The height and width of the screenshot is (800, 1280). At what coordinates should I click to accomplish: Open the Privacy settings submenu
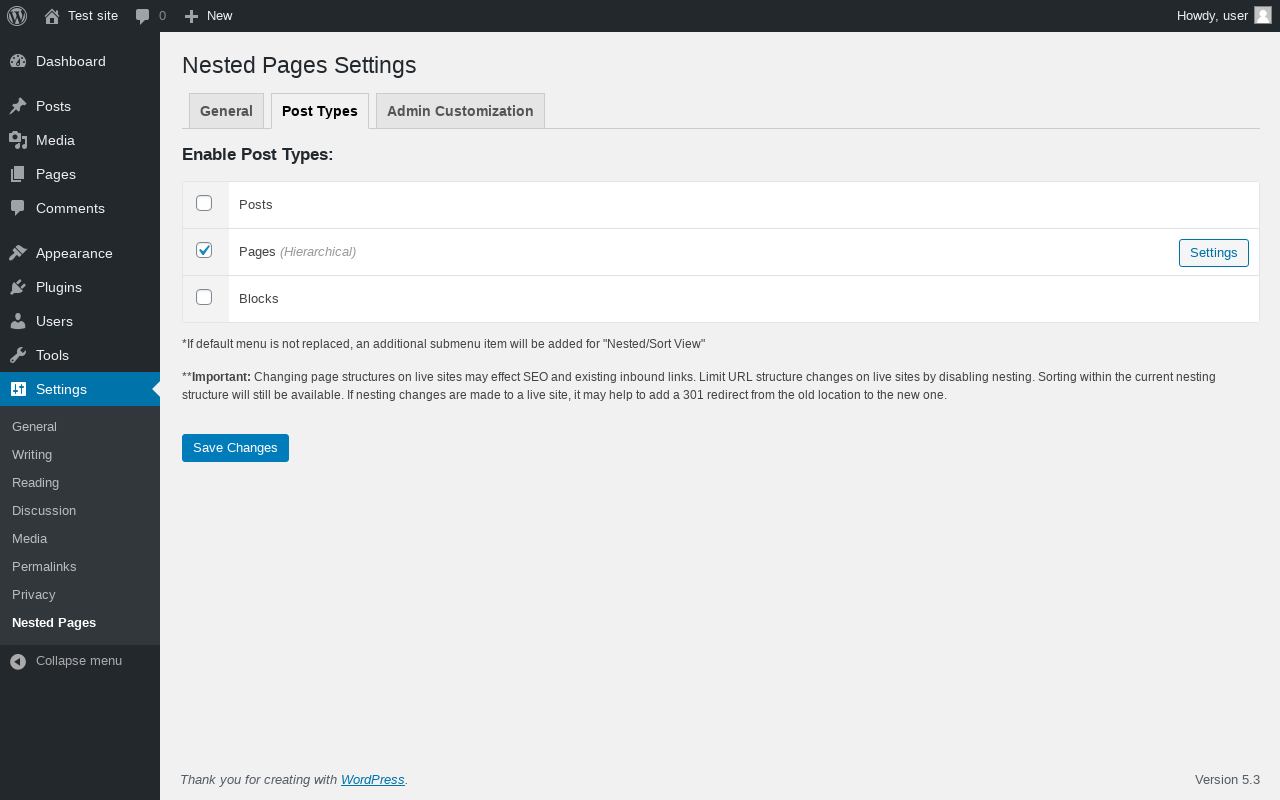(x=33, y=595)
